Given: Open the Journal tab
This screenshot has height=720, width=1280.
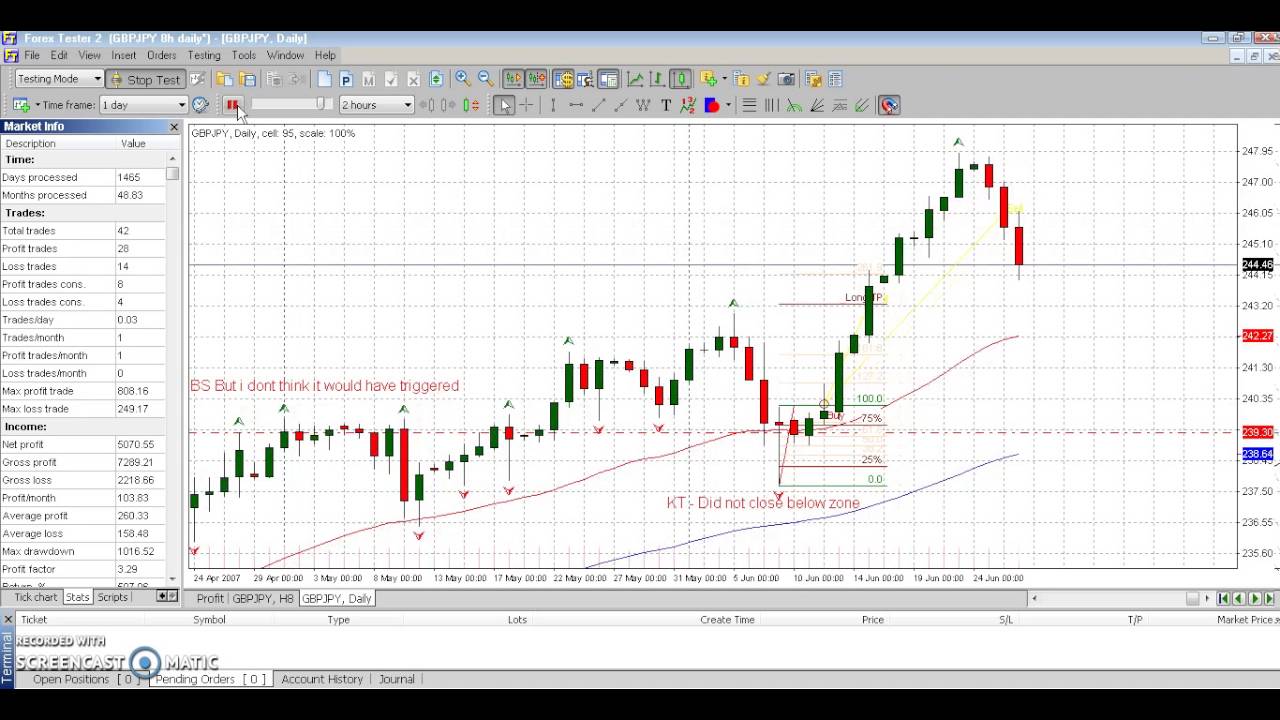Looking at the screenshot, I should (x=396, y=679).
